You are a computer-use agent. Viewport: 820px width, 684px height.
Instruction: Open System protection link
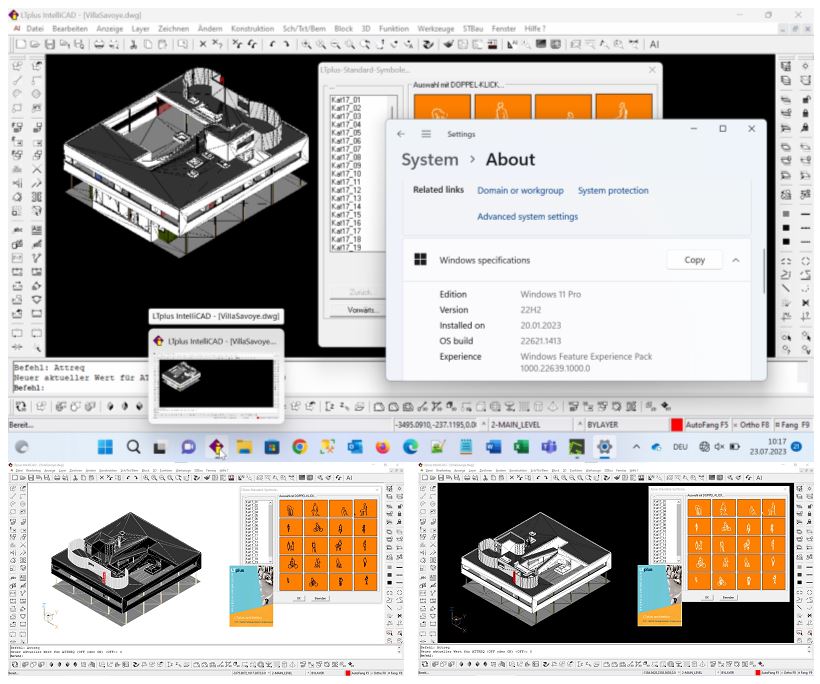click(x=613, y=191)
